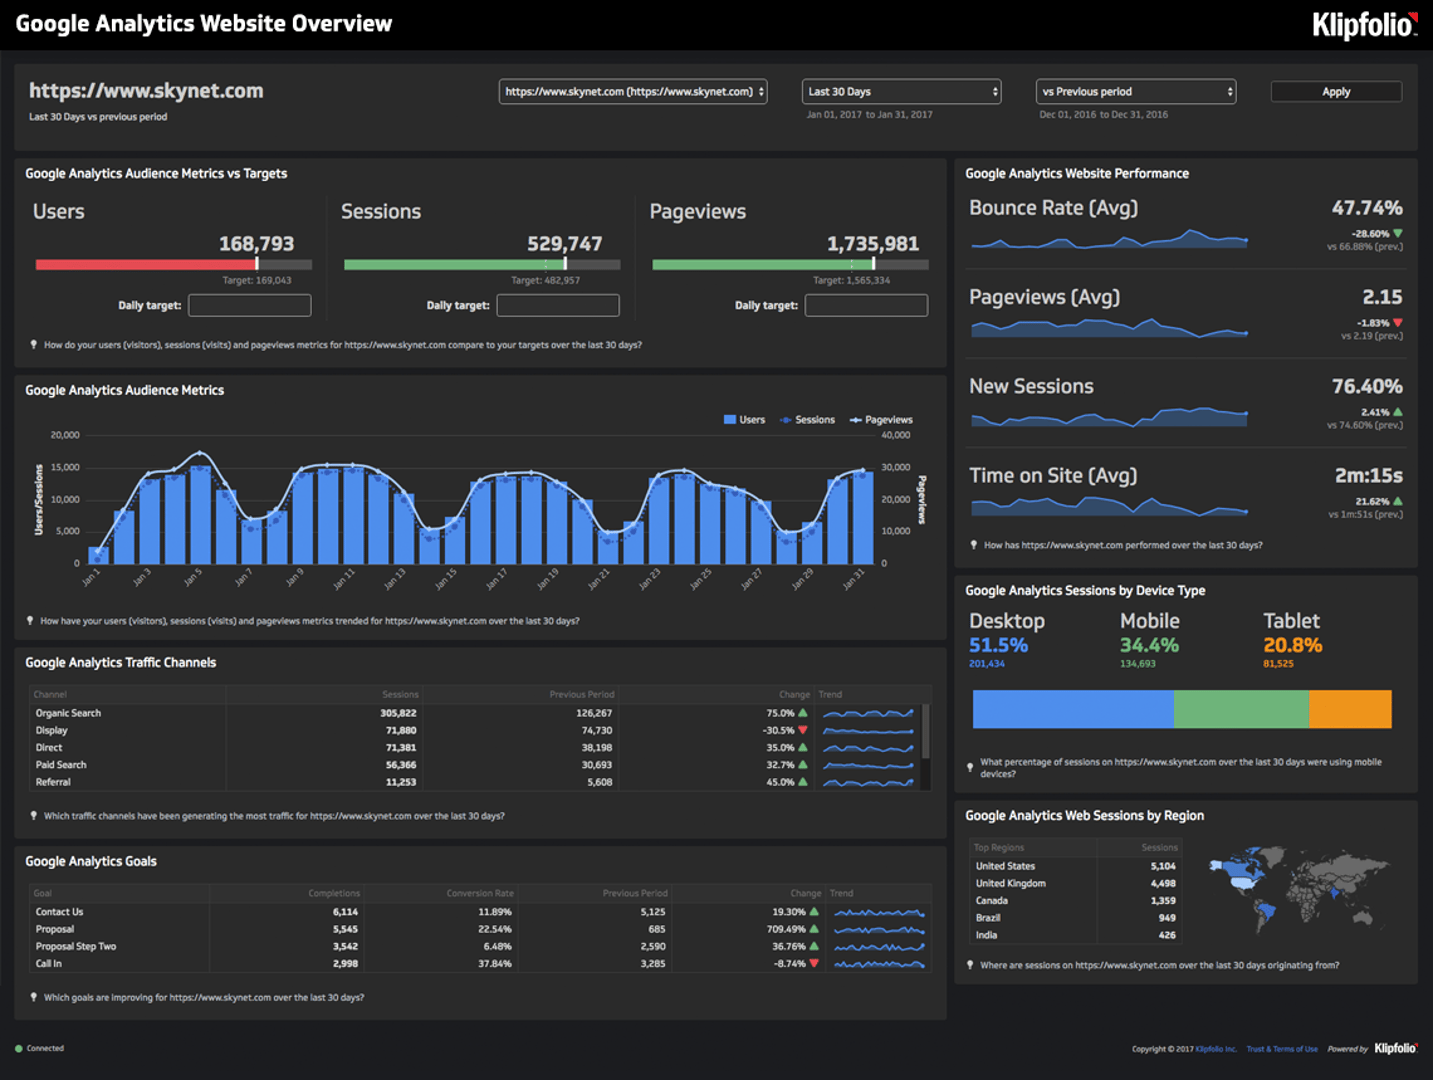The image size is (1433, 1080).
Task: Click the Users Daily target input field
Action: (x=250, y=305)
